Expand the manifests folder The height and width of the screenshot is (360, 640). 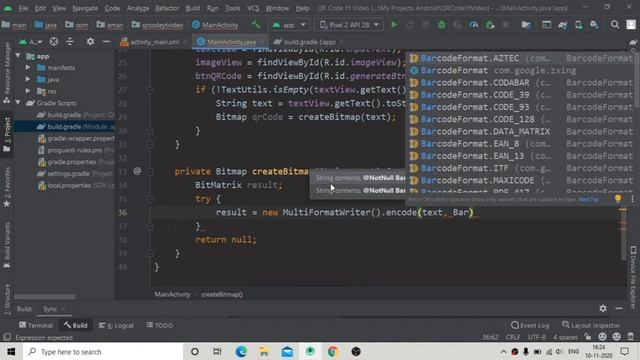[28, 67]
